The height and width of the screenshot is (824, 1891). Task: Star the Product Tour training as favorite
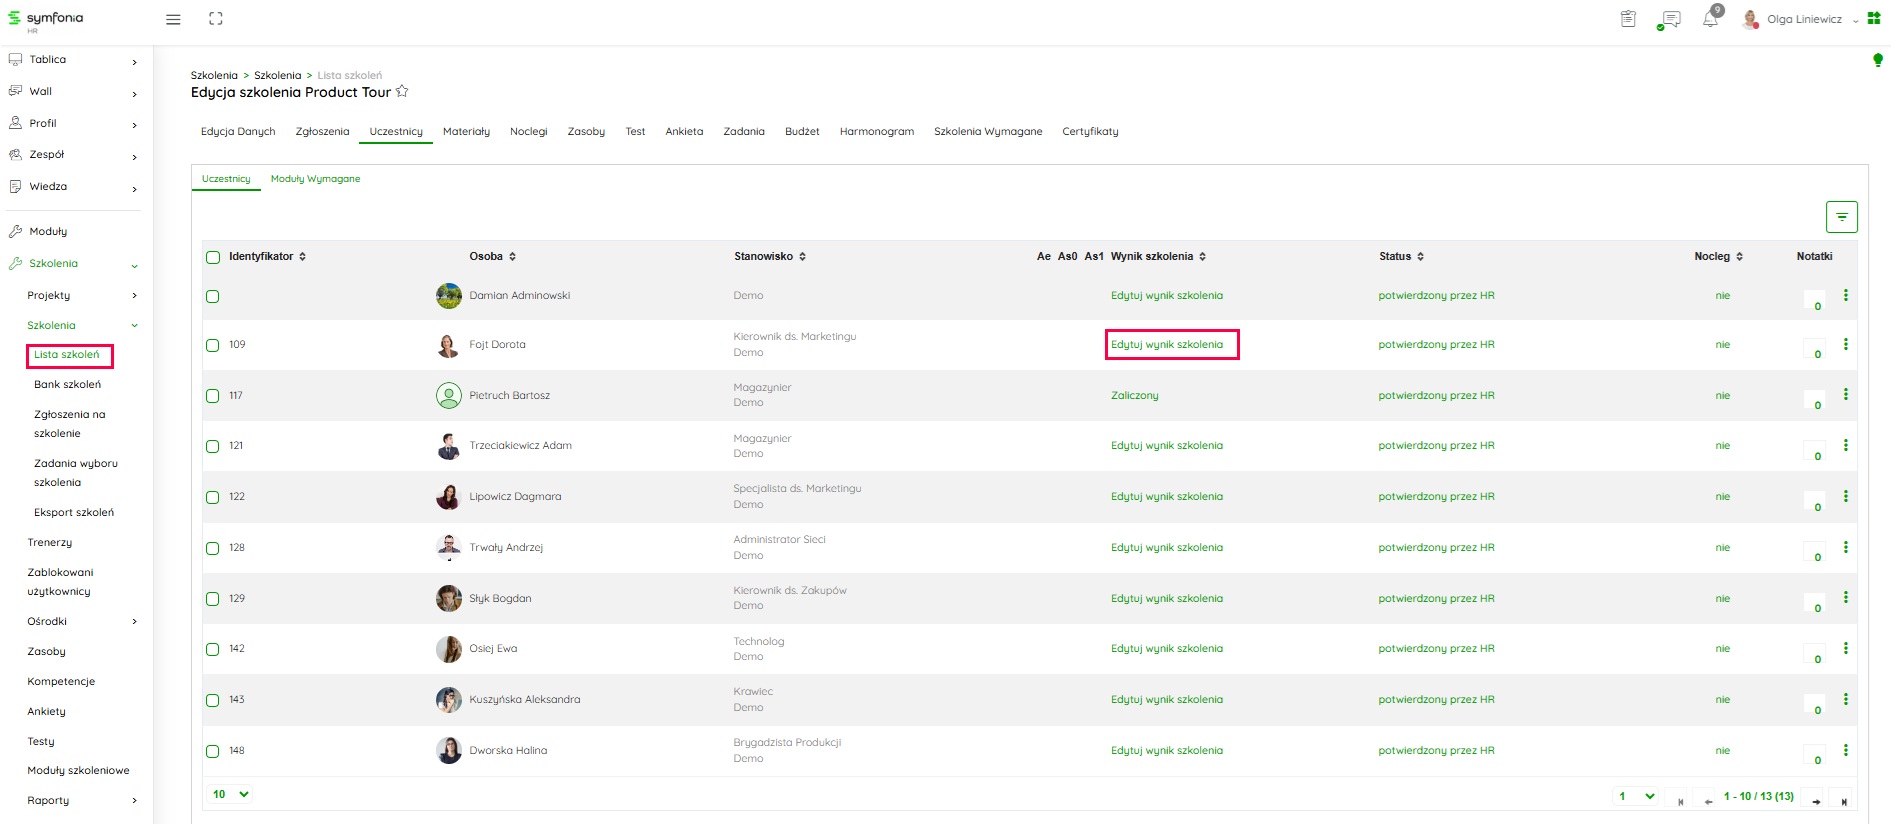[x=402, y=92]
